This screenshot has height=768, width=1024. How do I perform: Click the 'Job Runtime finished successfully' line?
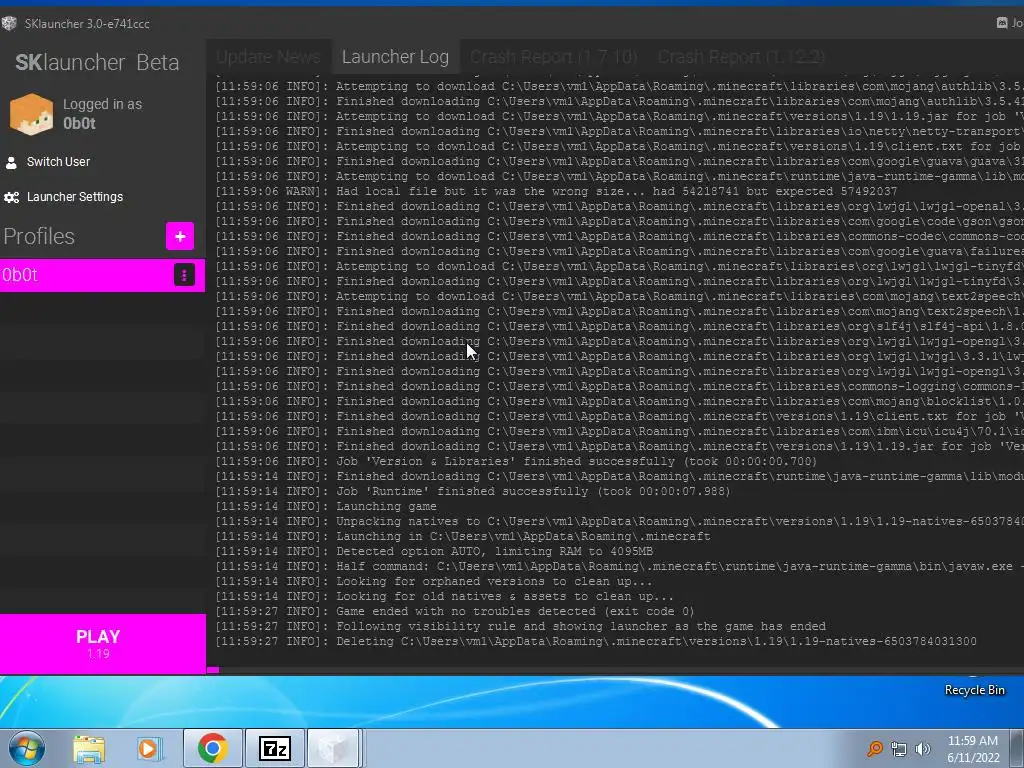(473, 491)
